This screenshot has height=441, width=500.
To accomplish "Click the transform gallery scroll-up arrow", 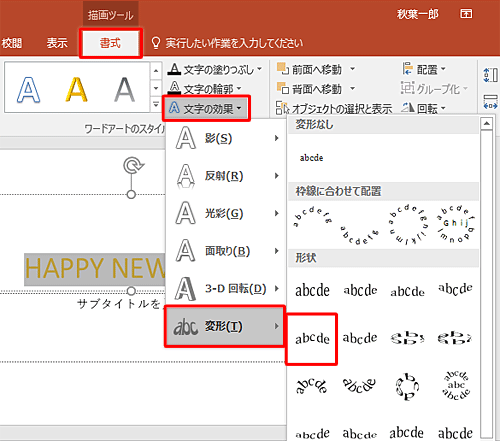I will [x=487, y=124].
